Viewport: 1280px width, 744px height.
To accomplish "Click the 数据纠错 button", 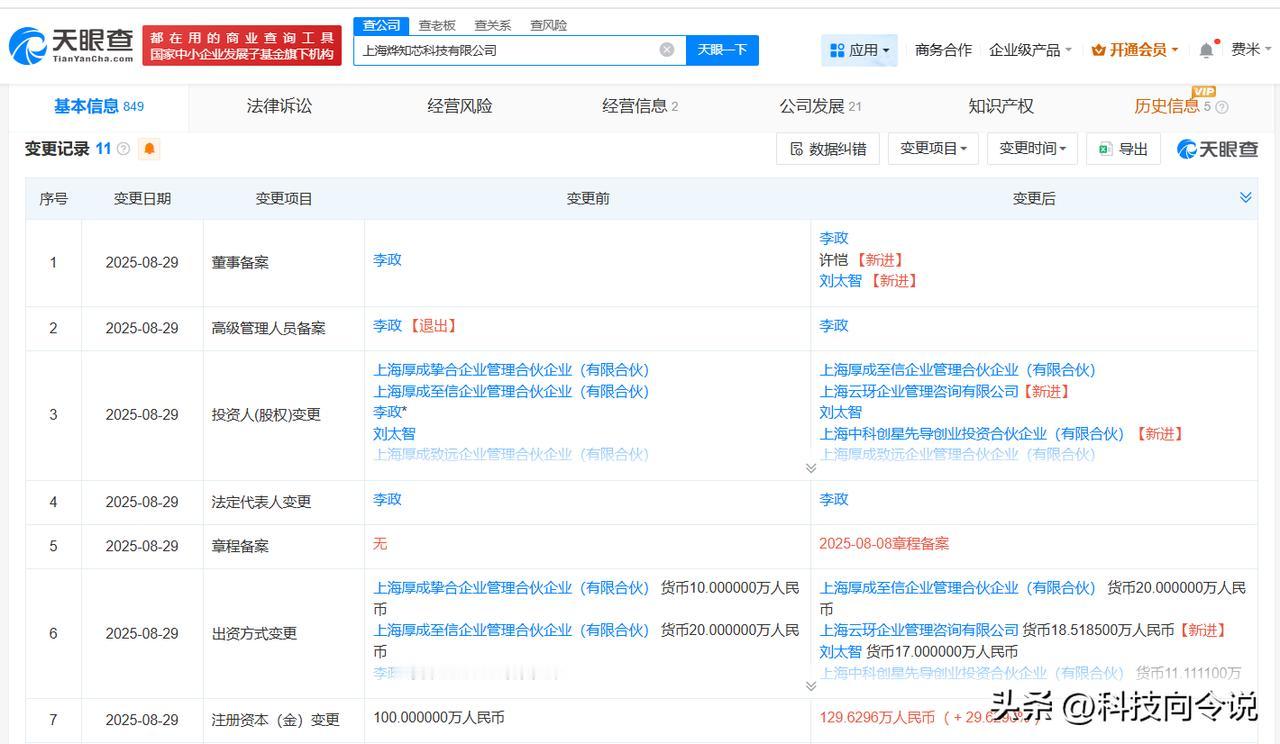I will (827, 149).
